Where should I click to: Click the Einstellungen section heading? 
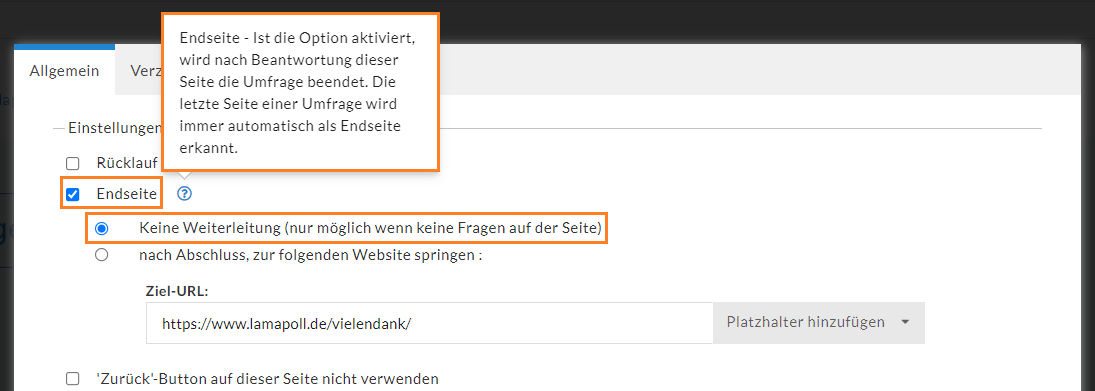click(115, 128)
